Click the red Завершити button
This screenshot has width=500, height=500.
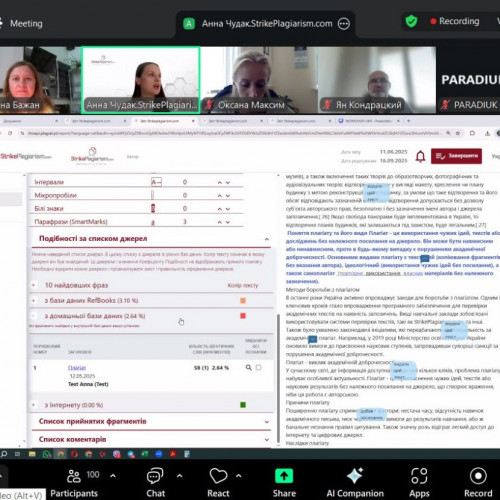coord(456,156)
